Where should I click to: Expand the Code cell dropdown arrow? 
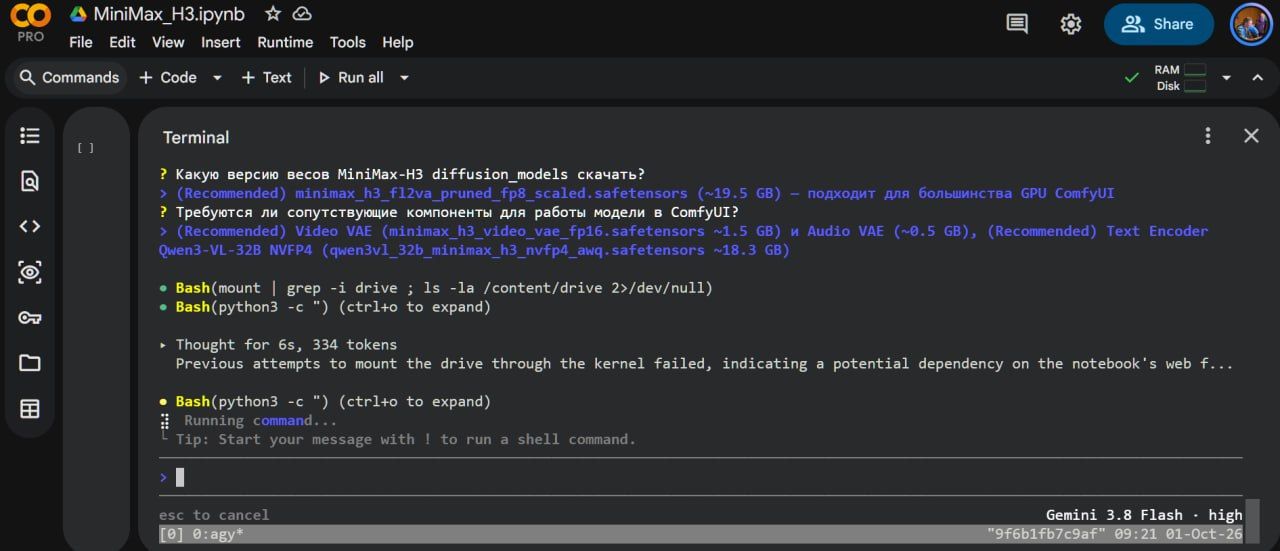[217, 77]
